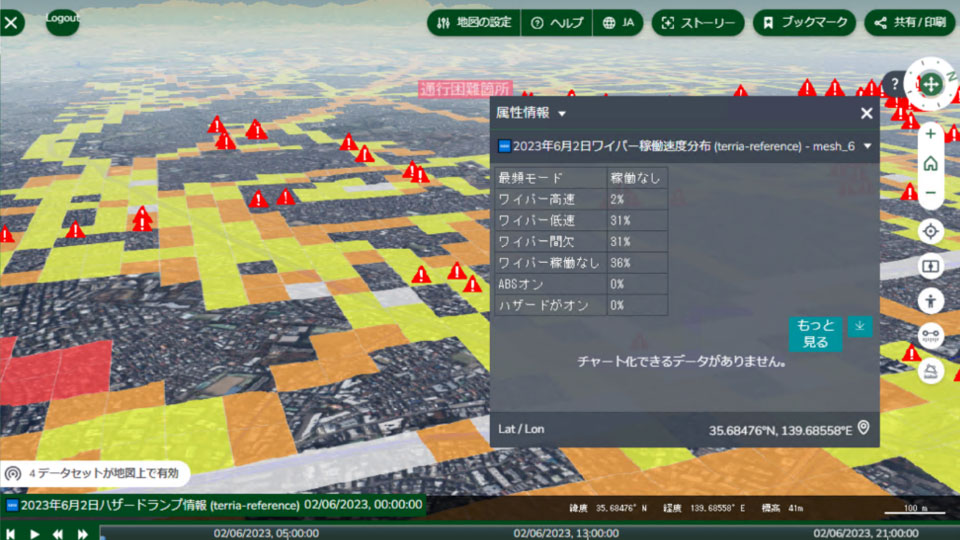Collapse the ワイパー稼働速度分布 mesh_6 section
The image size is (960, 540).
[x=868, y=146]
